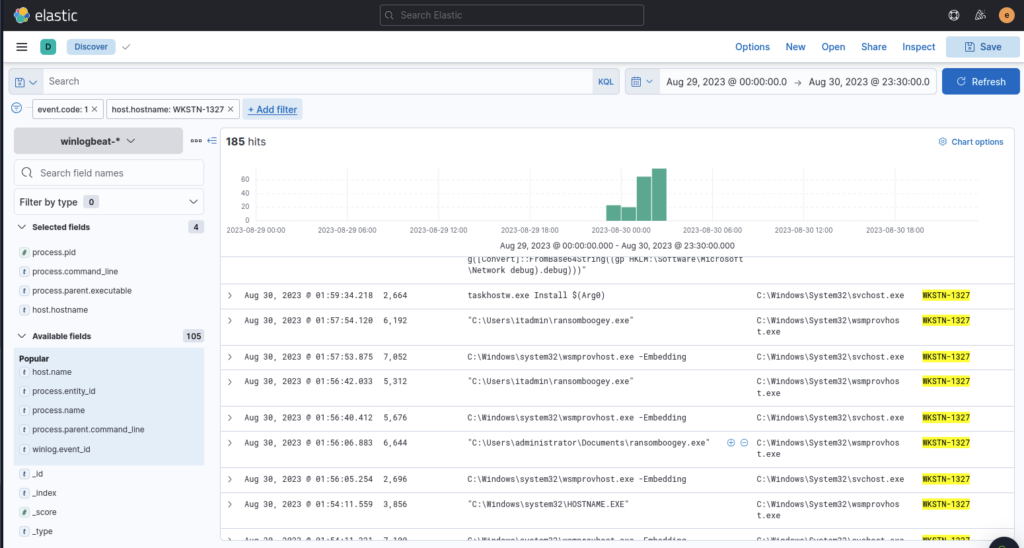Select the process.command_line selected field
1024x548 pixels.
(75, 271)
